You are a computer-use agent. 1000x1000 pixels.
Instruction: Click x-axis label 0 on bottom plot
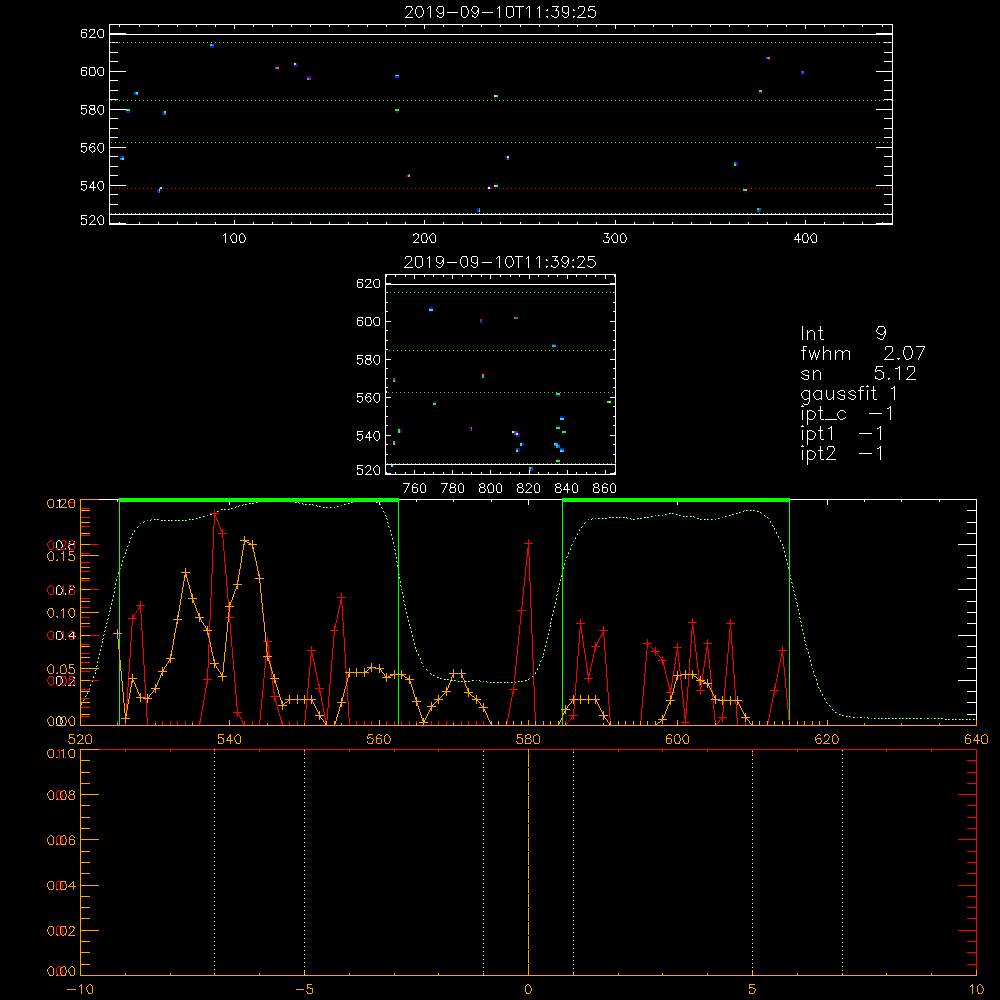pyautogui.click(x=528, y=989)
